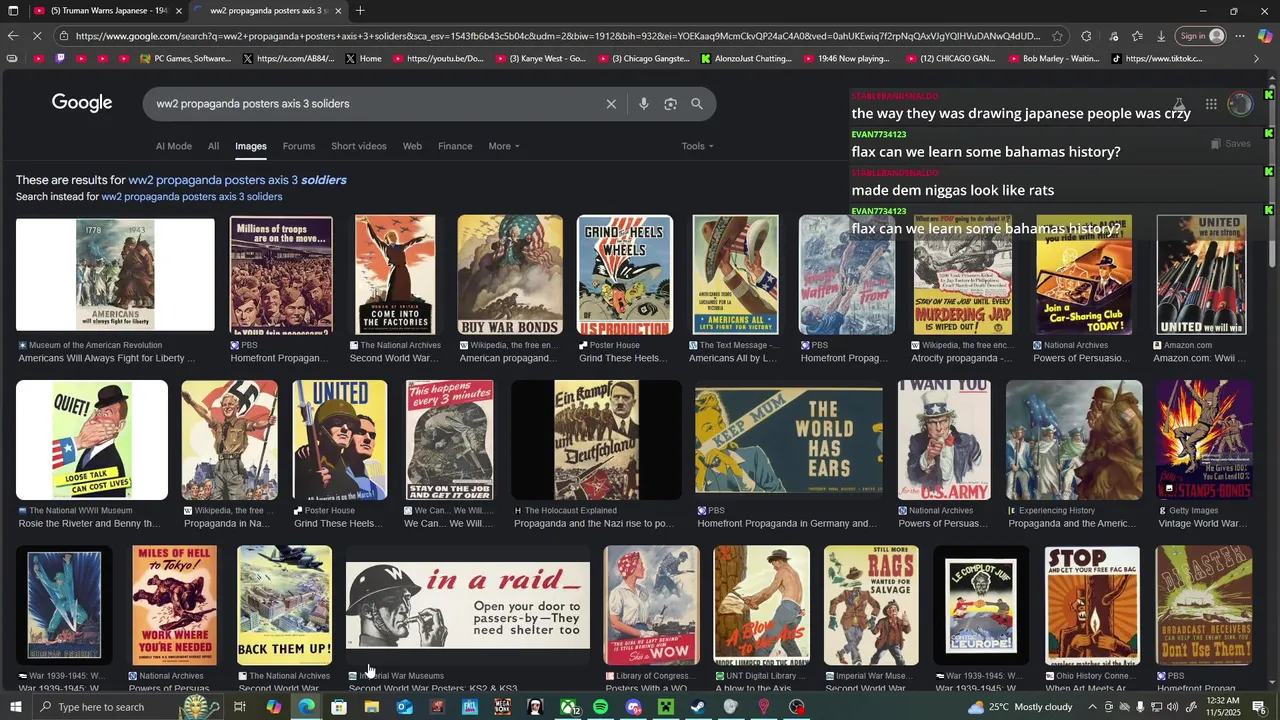Viewport: 1280px width, 720px height.
Task: Bookmark this page with the star icon
Action: [x=1058, y=36]
